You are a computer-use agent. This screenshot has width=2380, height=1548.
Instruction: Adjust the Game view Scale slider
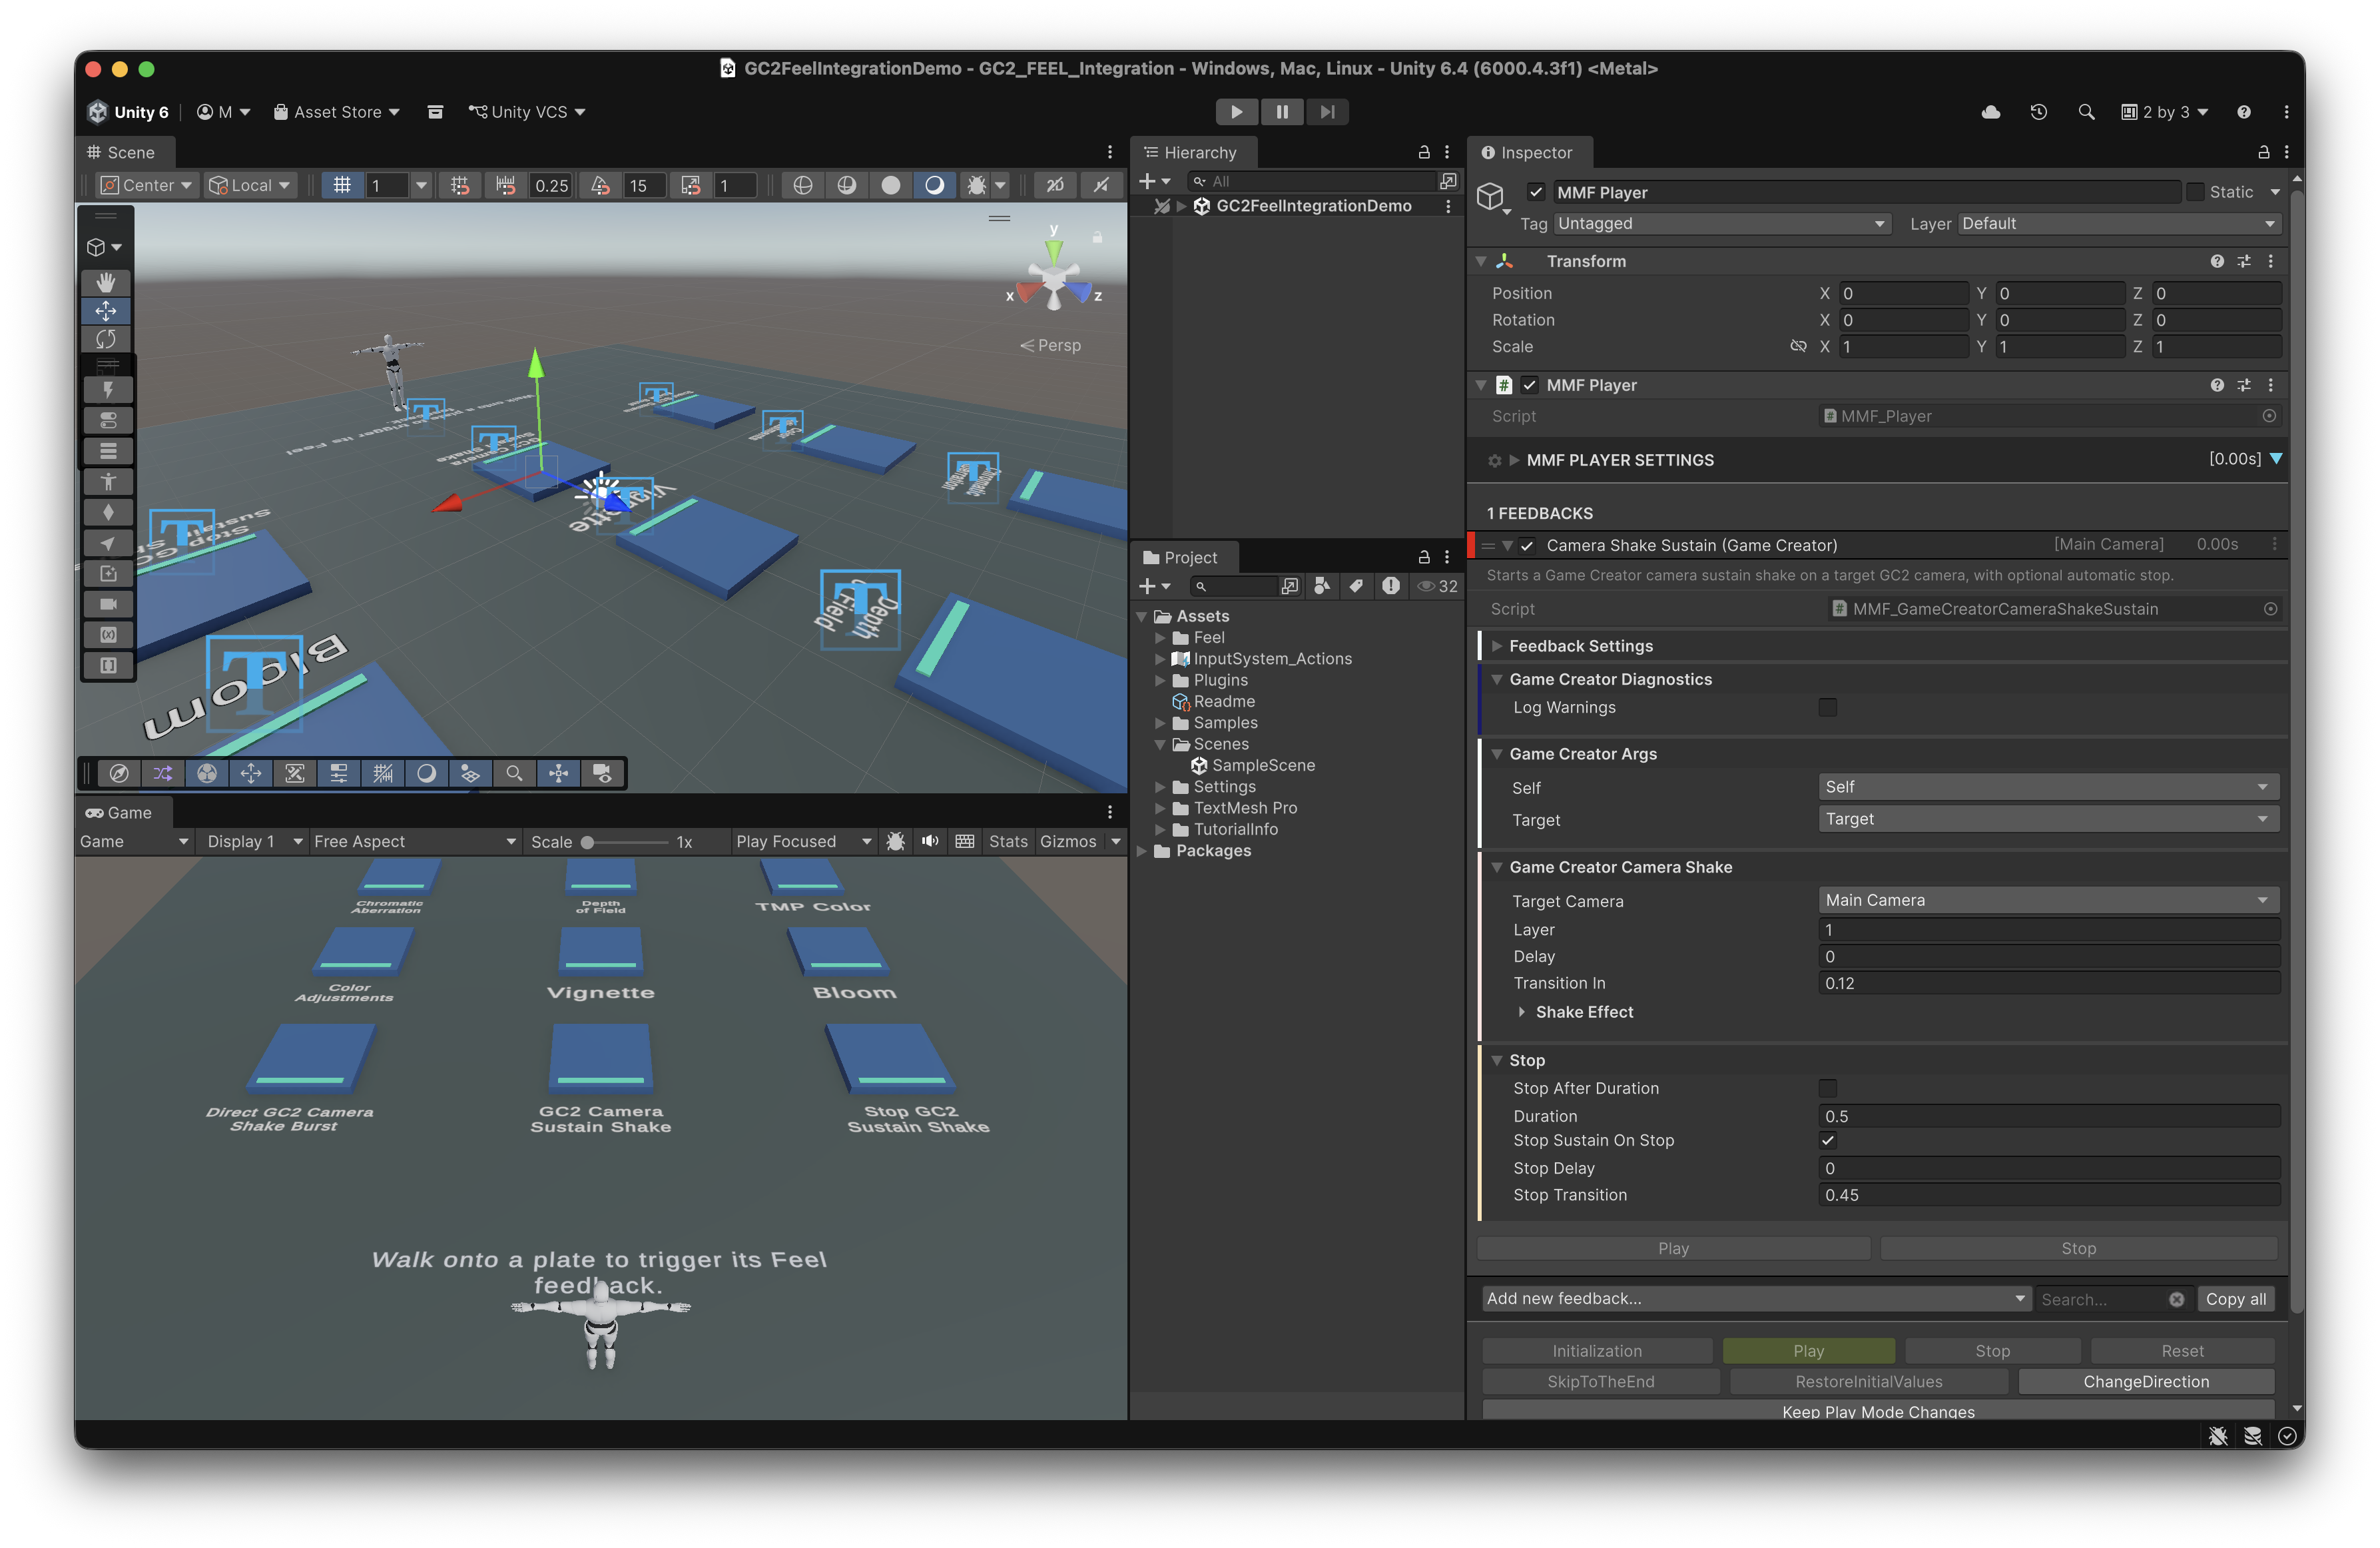click(x=626, y=842)
